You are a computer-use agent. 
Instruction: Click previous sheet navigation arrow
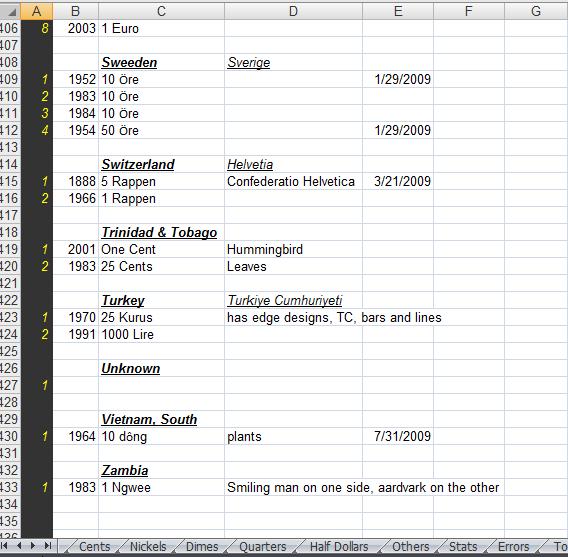point(19,546)
